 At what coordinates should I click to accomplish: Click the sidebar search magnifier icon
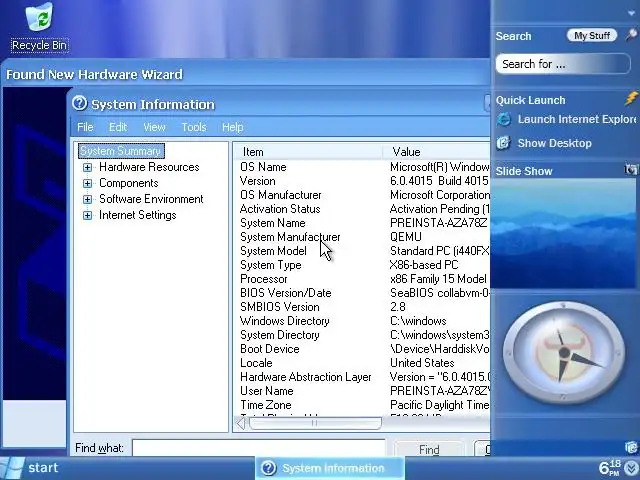(631, 35)
